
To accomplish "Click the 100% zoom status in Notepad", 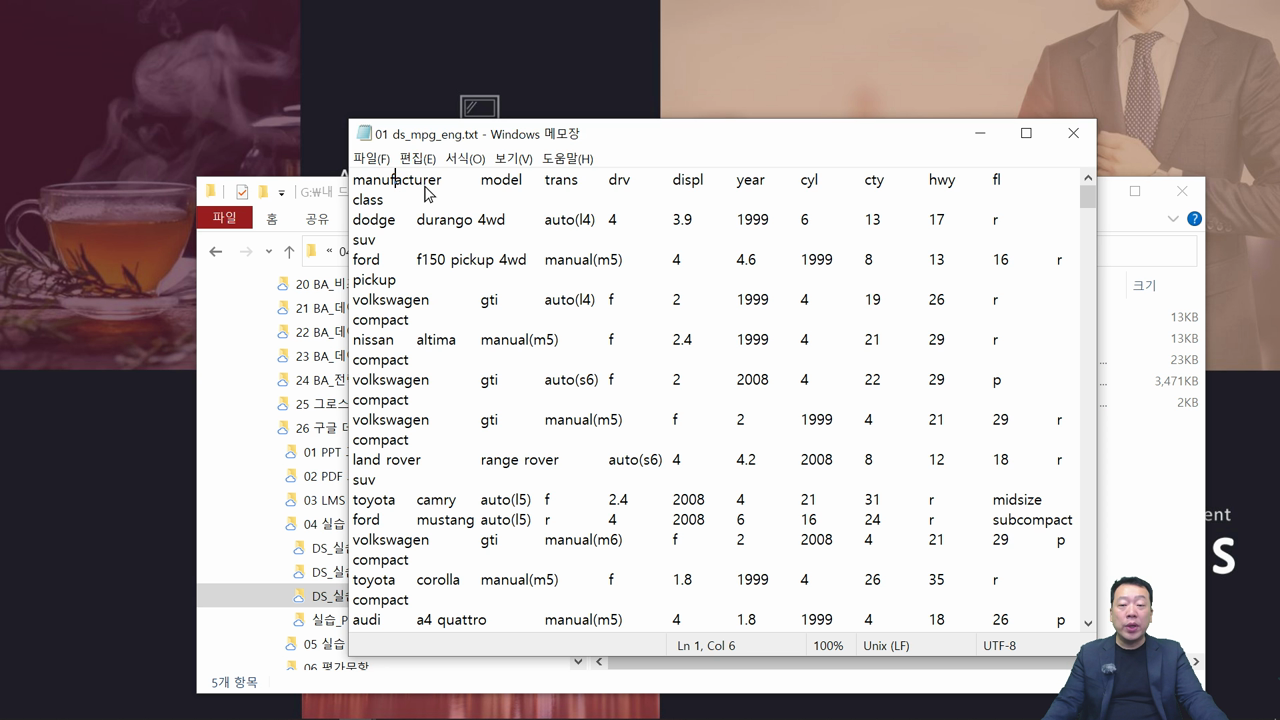I will tap(828, 646).
